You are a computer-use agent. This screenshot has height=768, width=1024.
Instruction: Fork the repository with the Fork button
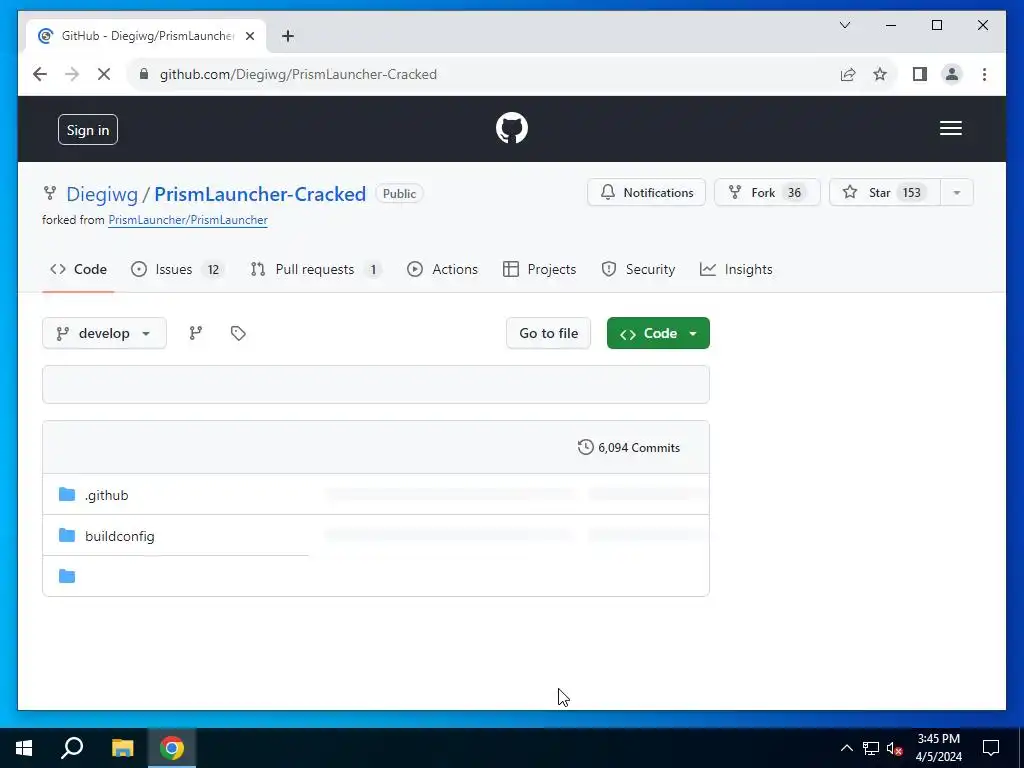767,193
